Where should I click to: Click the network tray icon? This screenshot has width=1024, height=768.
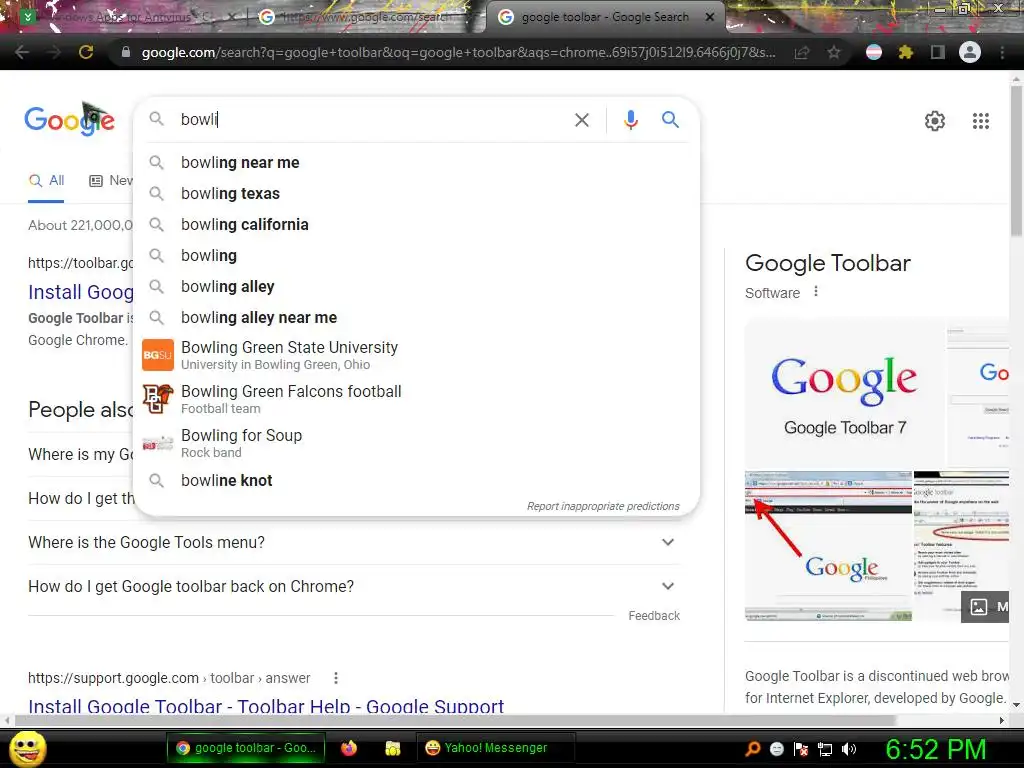(825, 749)
